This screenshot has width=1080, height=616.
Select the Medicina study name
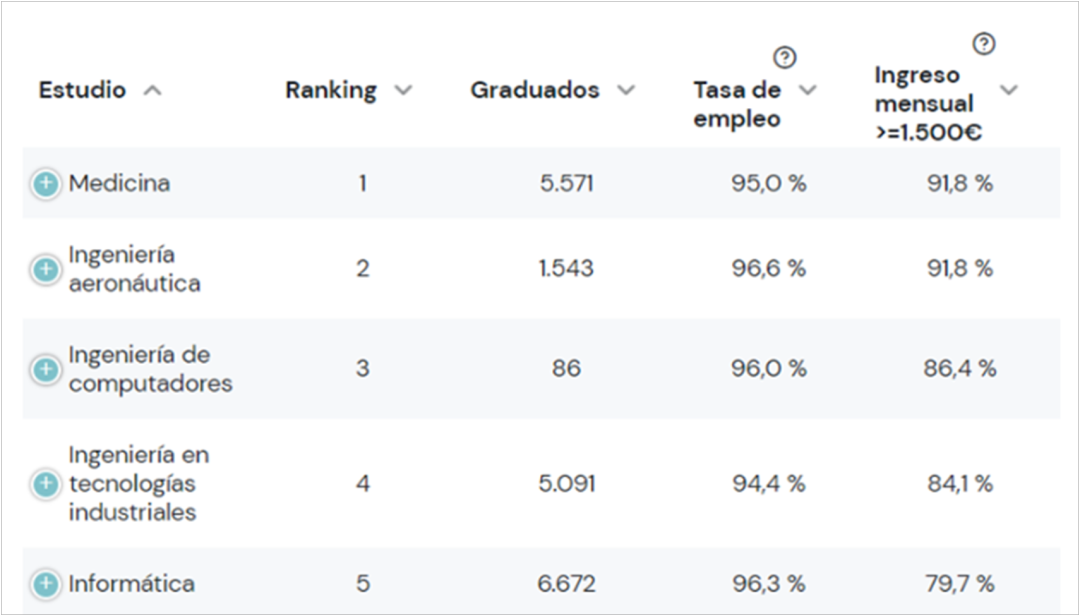point(119,184)
